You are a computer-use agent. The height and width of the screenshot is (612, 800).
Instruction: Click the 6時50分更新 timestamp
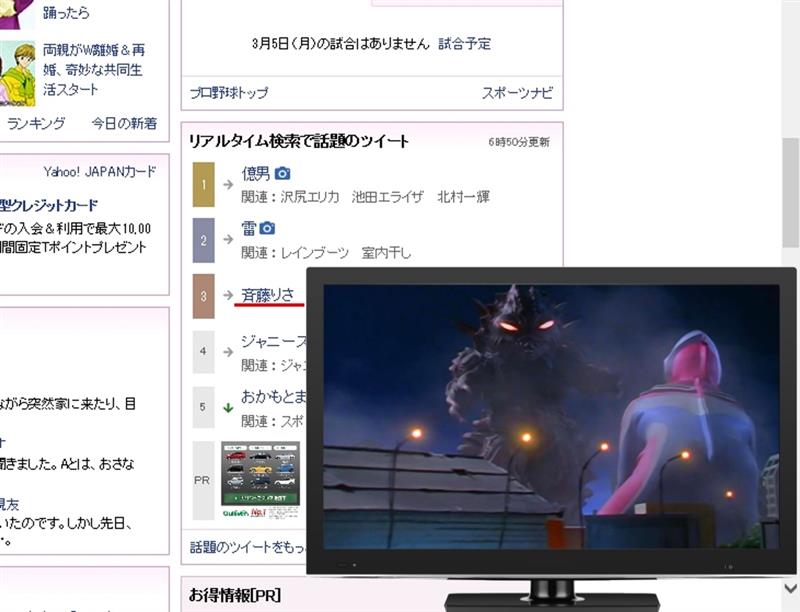(x=519, y=142)
